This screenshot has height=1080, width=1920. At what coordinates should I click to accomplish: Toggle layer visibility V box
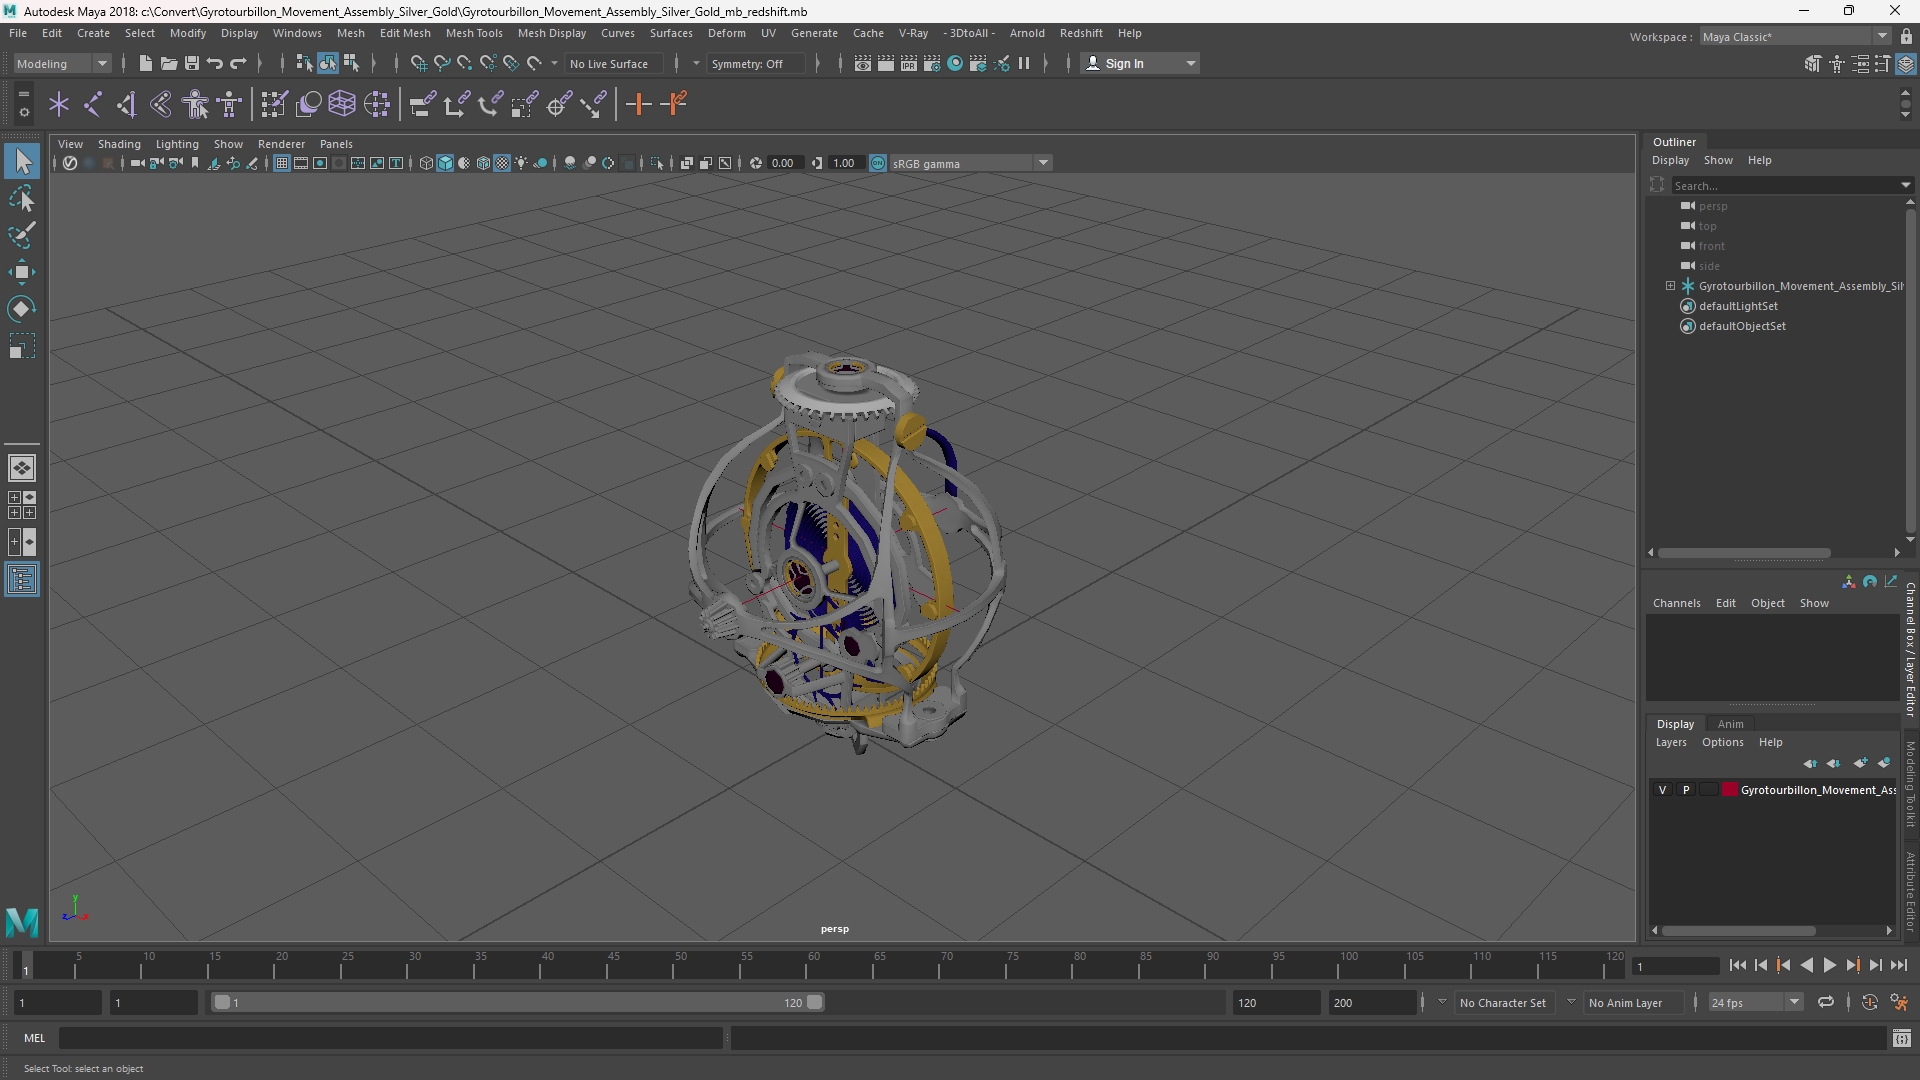pos(1663,790)
